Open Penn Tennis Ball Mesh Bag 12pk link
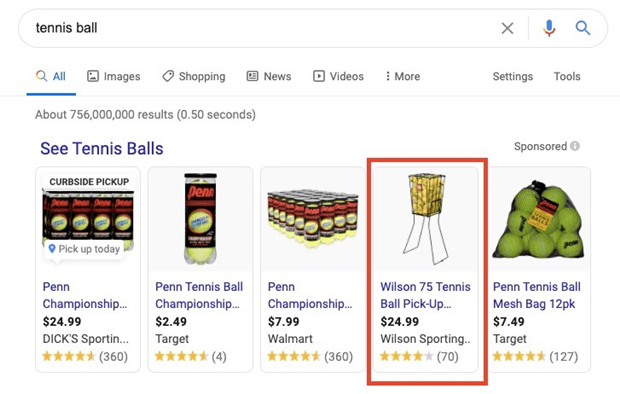 537,295
